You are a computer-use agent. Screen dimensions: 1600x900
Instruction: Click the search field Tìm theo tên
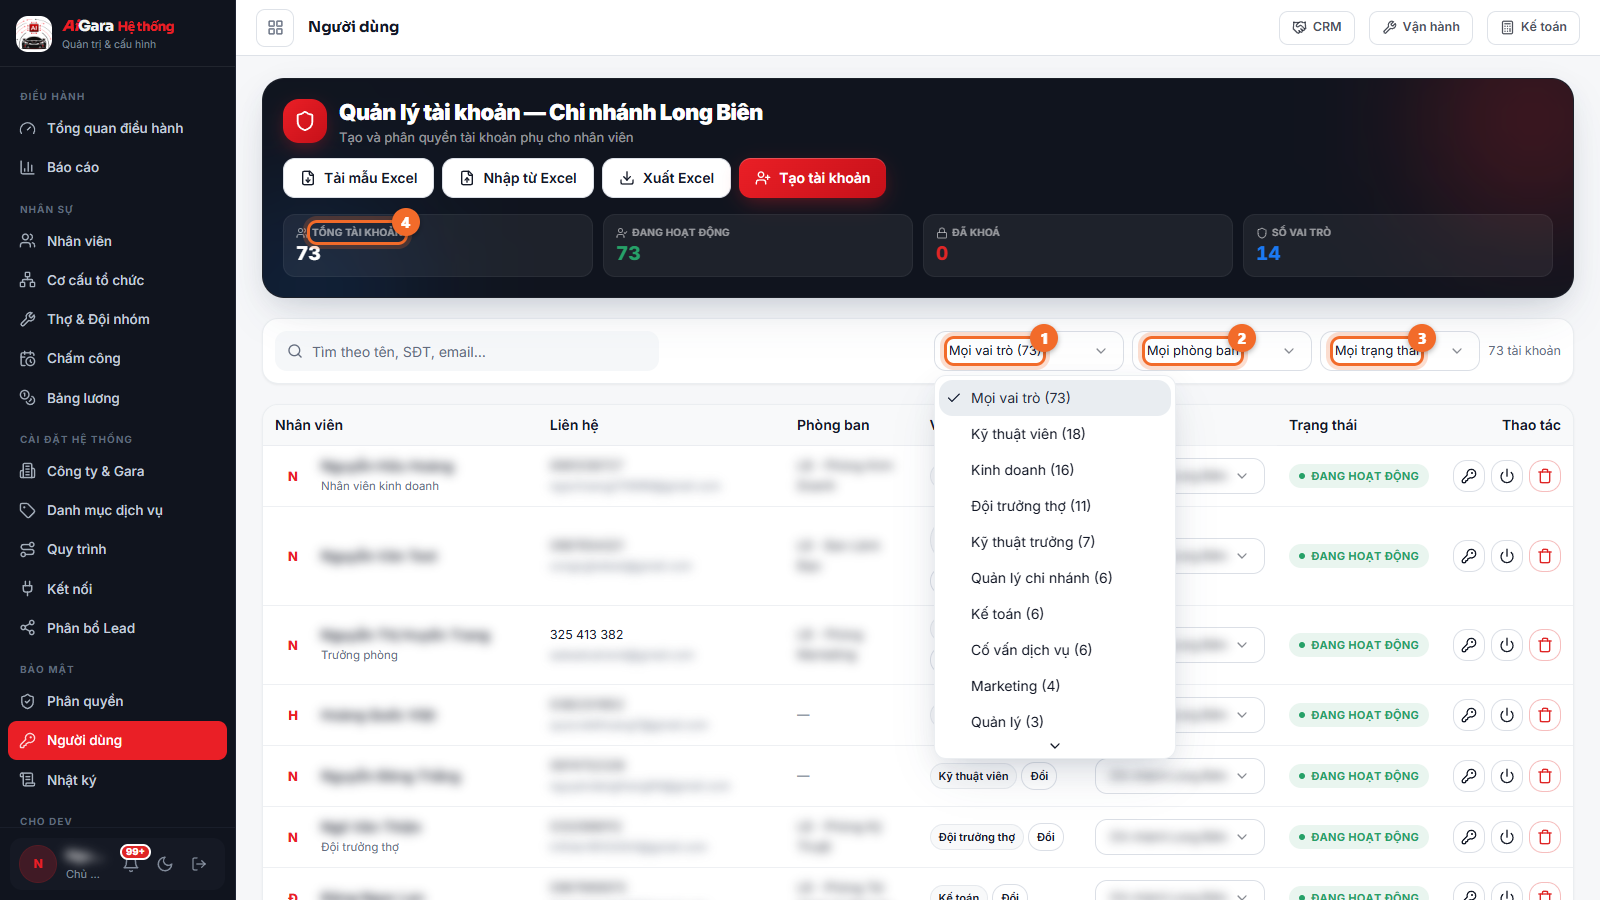tap(467, 351)
